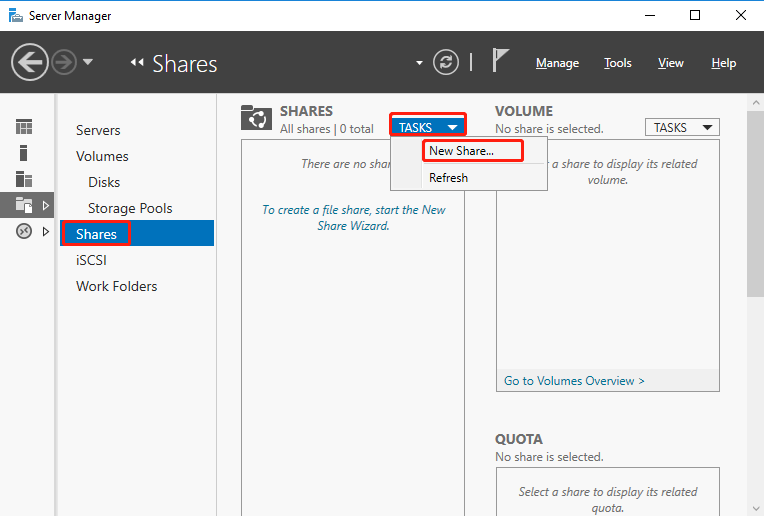This screenshot has width=764, height=516.
Task: Open the Manage menu
Action: click(x=557, y=63)
